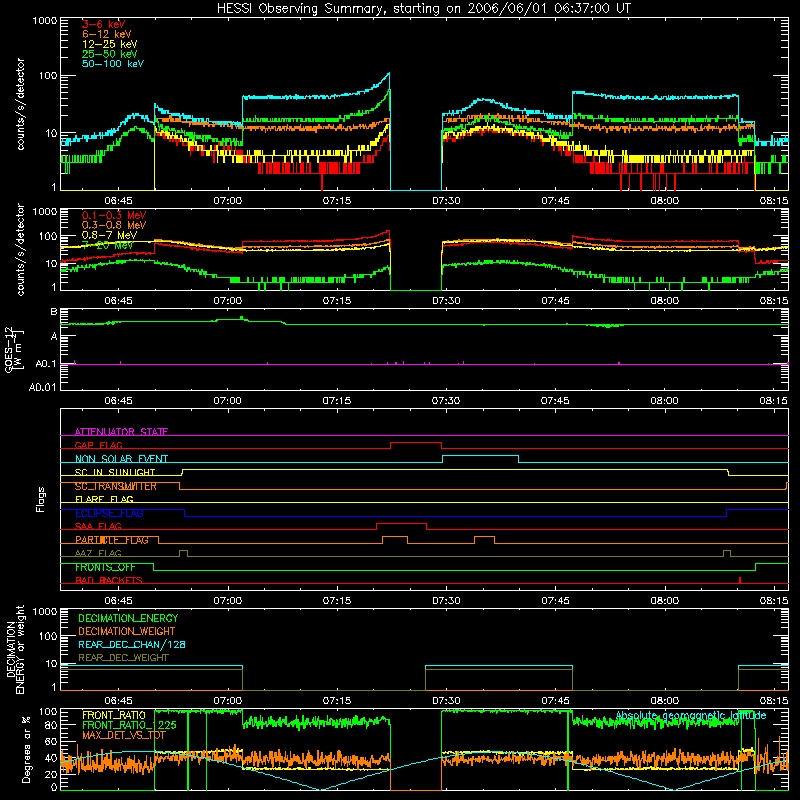800x800 pixels.
Task: Select the 50-100 keV legend label
Action: (x=113, y=64)
